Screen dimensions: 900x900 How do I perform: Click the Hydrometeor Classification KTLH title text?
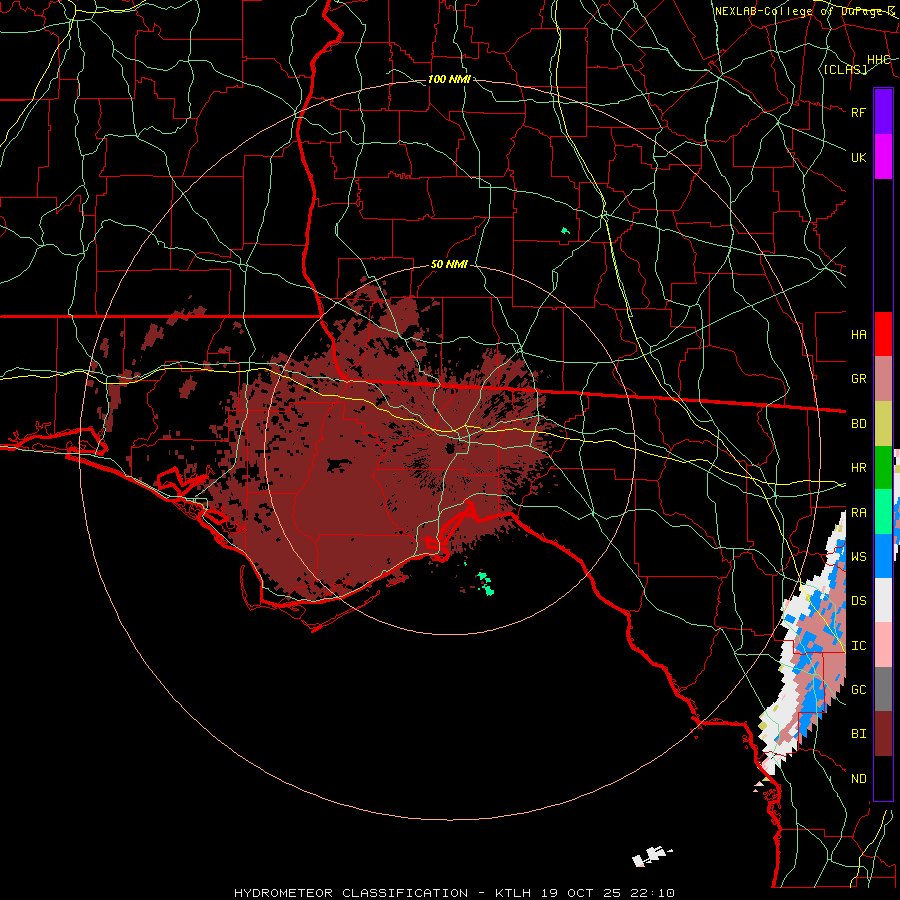pos(454,893)
